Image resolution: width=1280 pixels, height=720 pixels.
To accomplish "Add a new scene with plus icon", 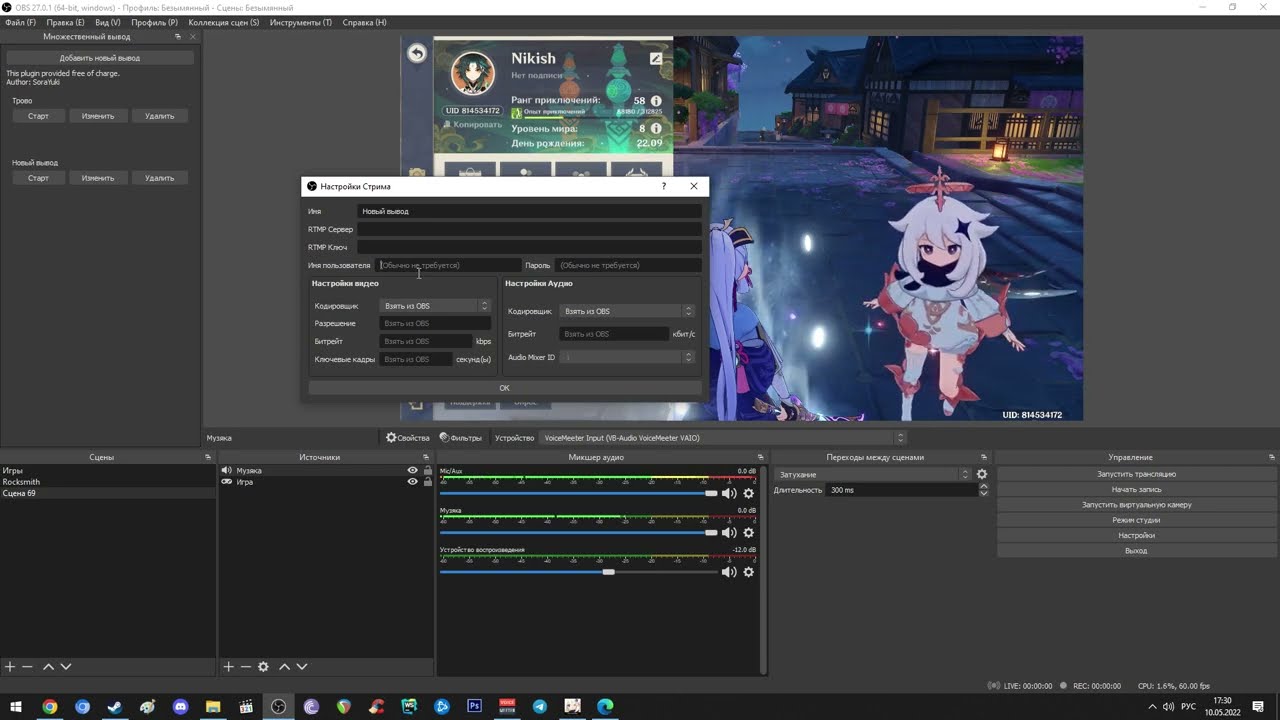I will [10, 667].
